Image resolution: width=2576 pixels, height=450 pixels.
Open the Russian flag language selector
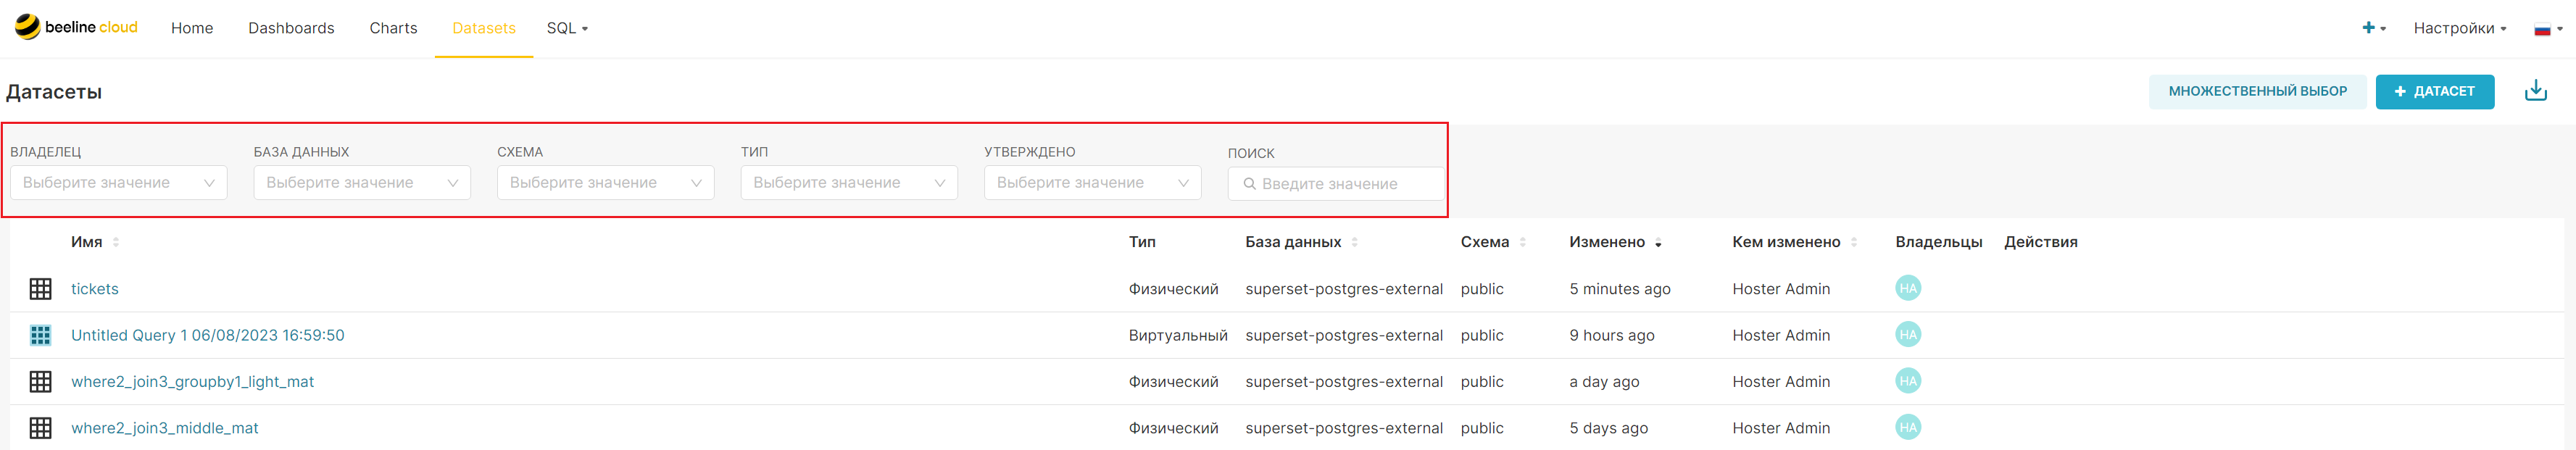coord(2548,29)
